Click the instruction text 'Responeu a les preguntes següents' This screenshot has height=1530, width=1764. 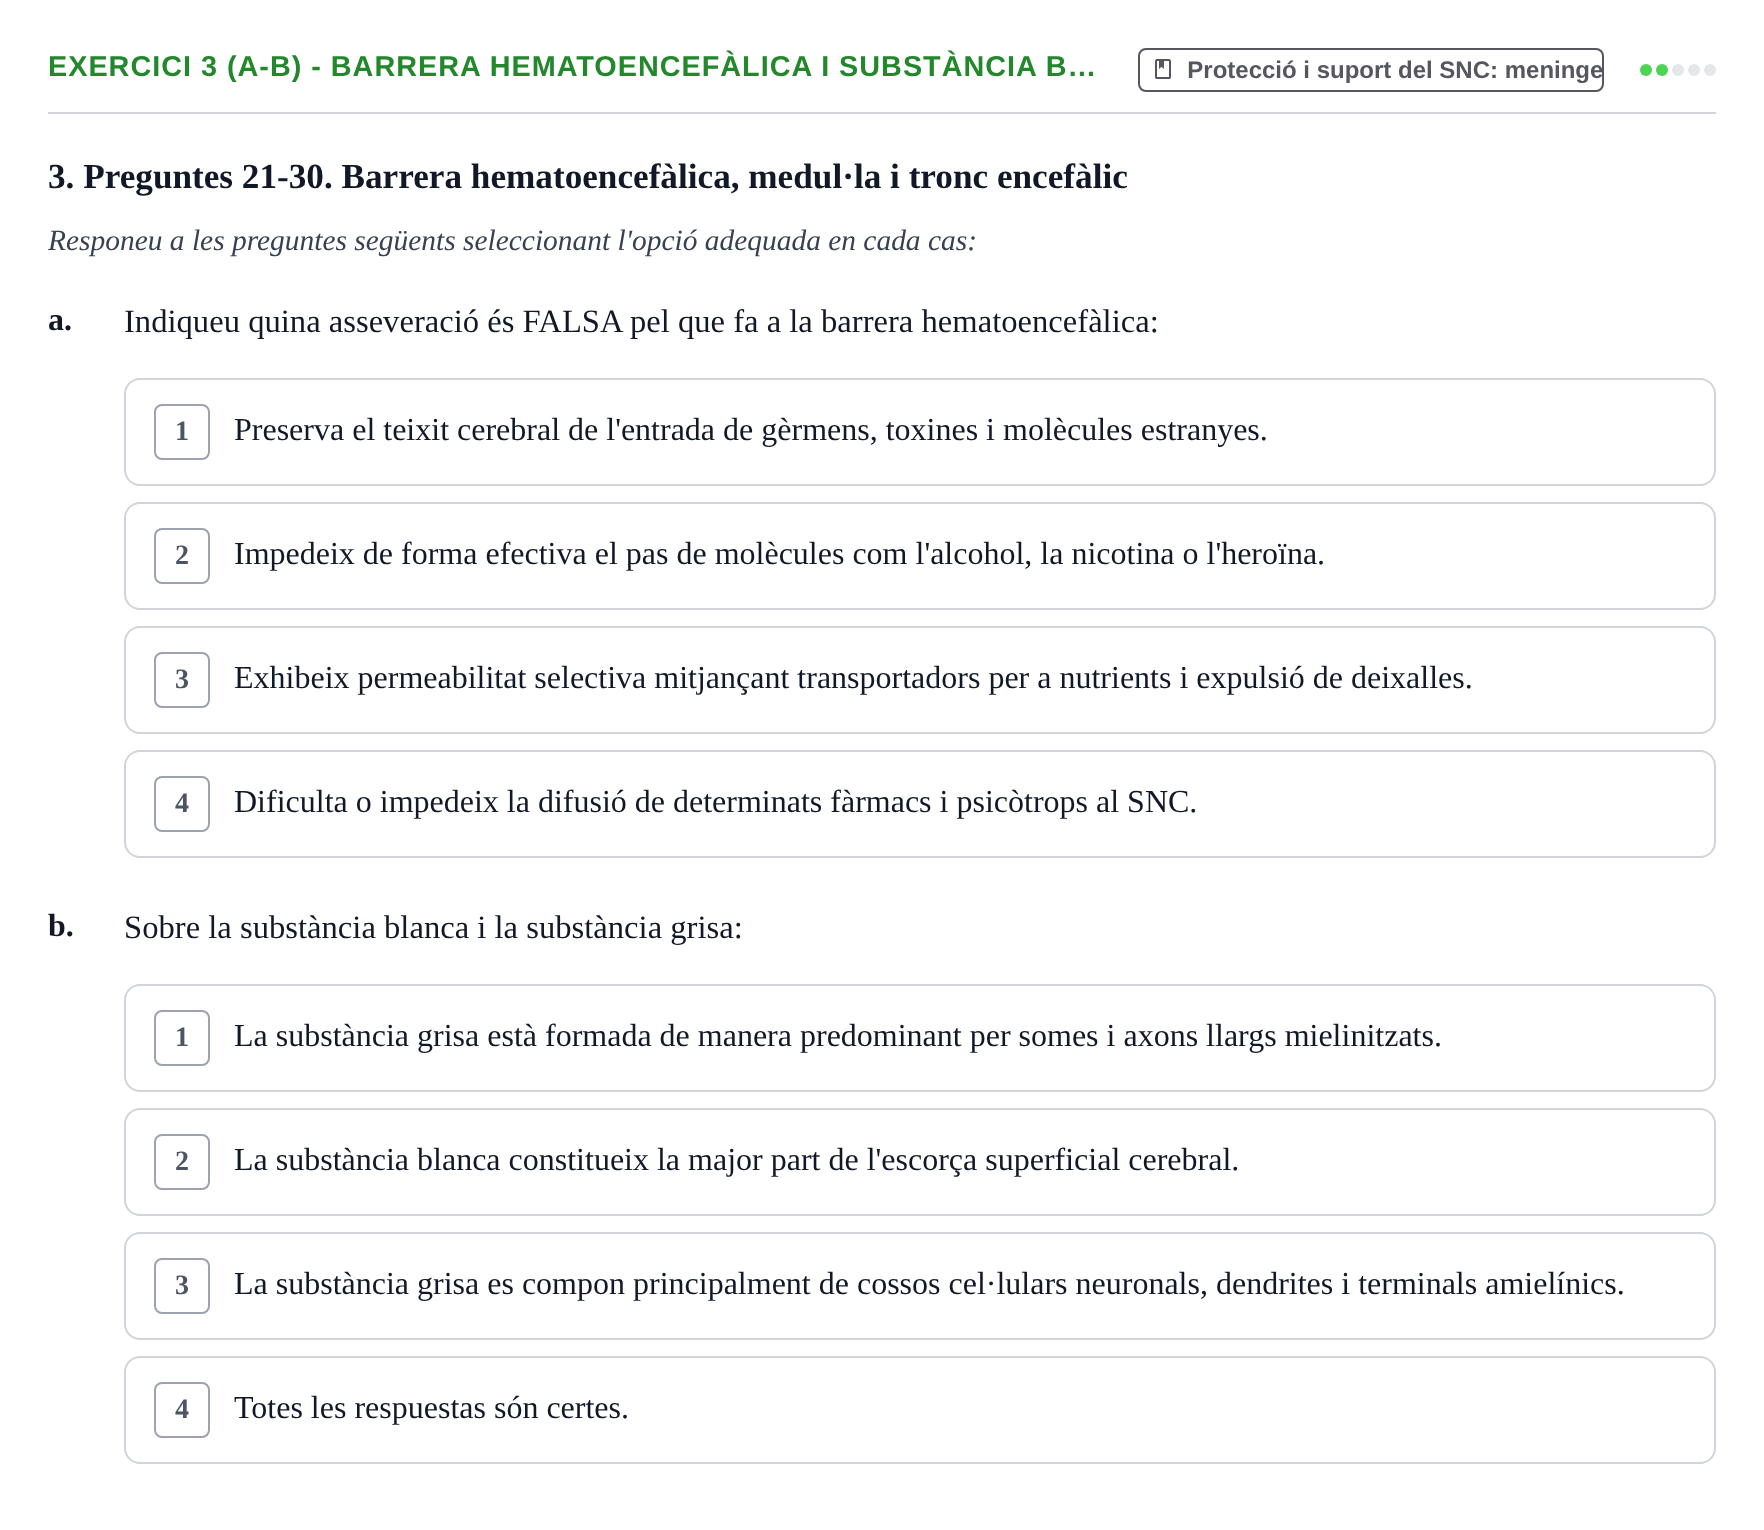[x=512, y=241]
